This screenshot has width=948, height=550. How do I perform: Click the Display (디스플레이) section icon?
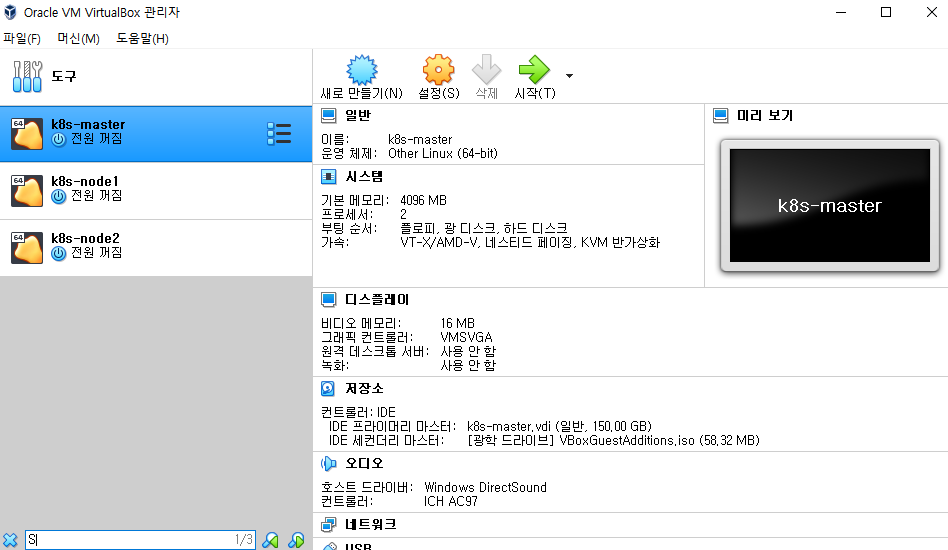coord(328,299)
